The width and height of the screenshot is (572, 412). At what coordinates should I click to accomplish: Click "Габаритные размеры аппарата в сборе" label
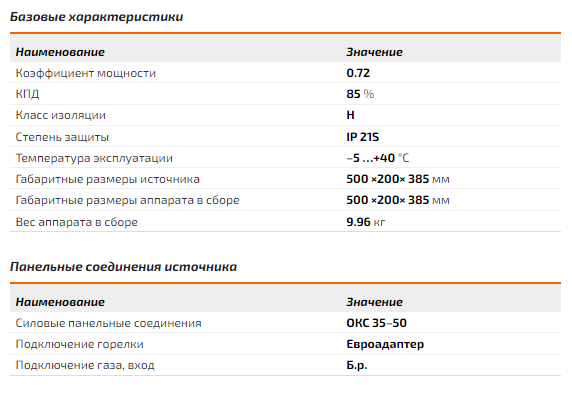click(x=127, y=200)
